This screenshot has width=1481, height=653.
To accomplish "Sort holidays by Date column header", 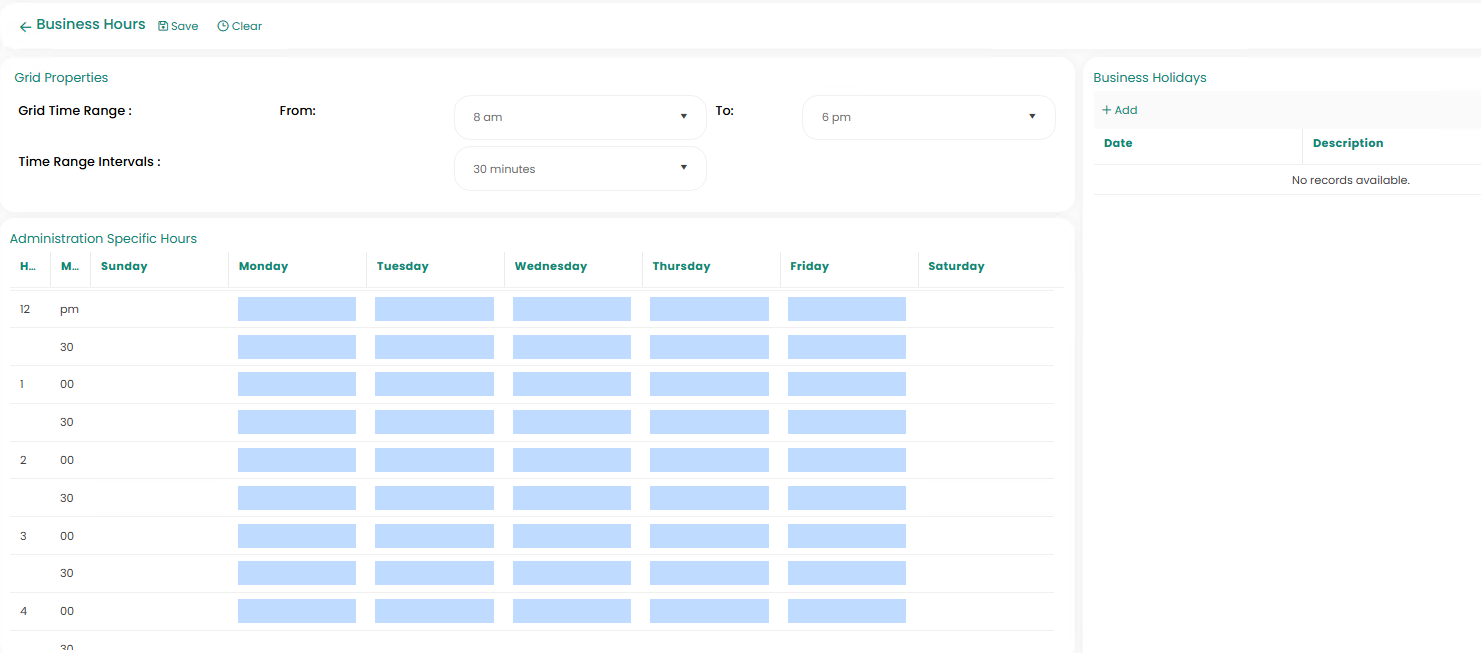I will tap(1118, 143).
